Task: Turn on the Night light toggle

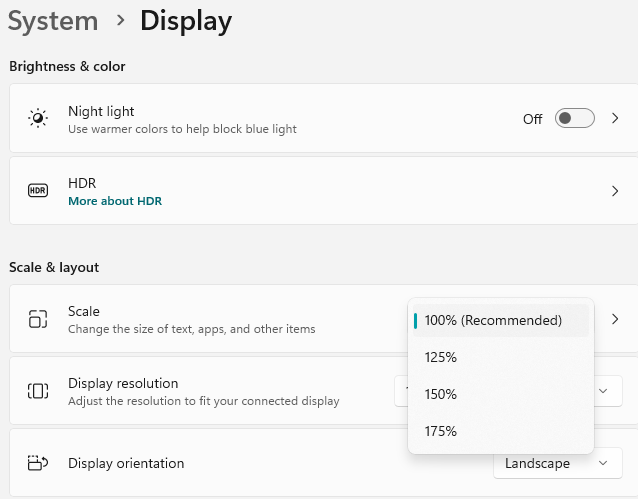Action: [575, 119]
